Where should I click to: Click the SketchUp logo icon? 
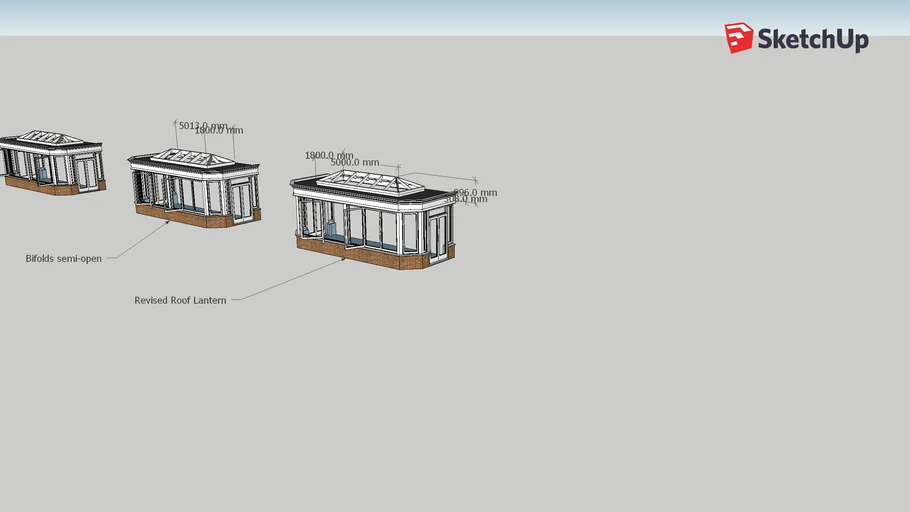click(739, 38)
